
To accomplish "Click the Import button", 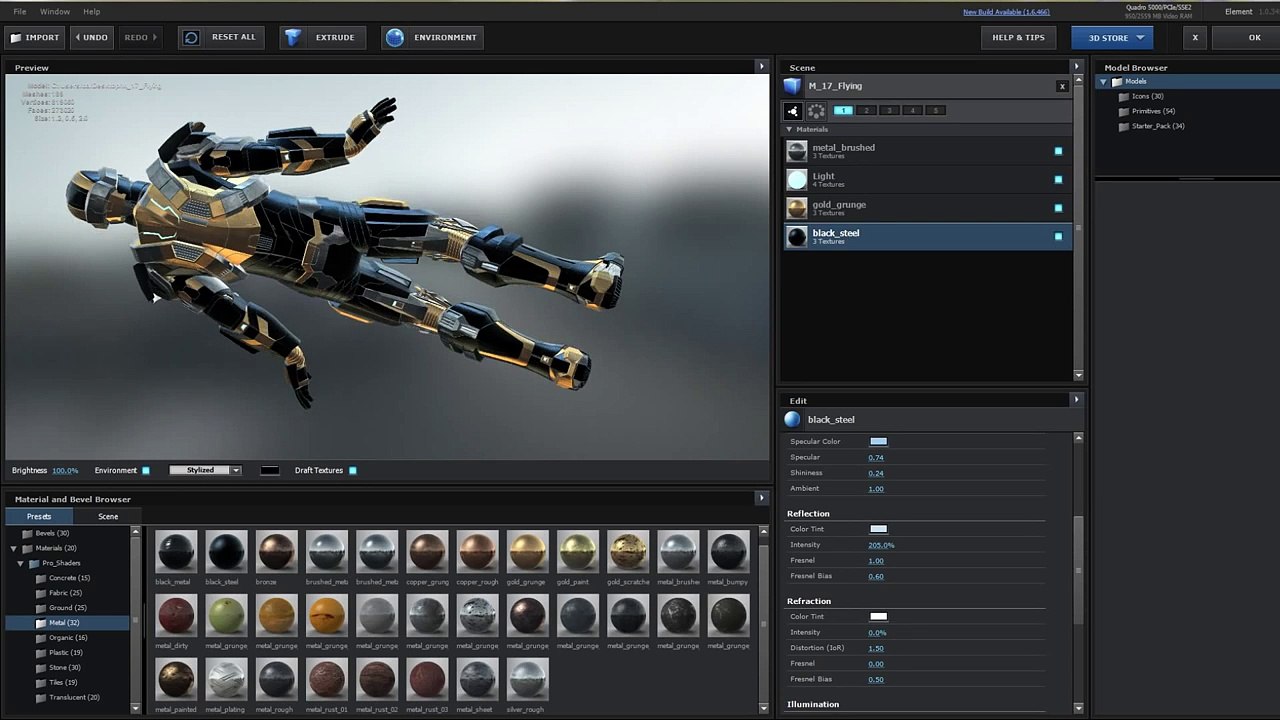I will tap(34, 38).
